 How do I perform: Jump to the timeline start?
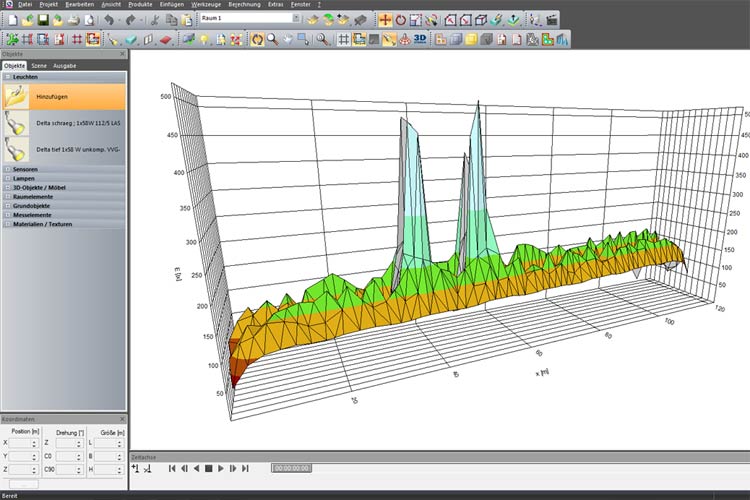pyautogui.click(x=172, y=468)
